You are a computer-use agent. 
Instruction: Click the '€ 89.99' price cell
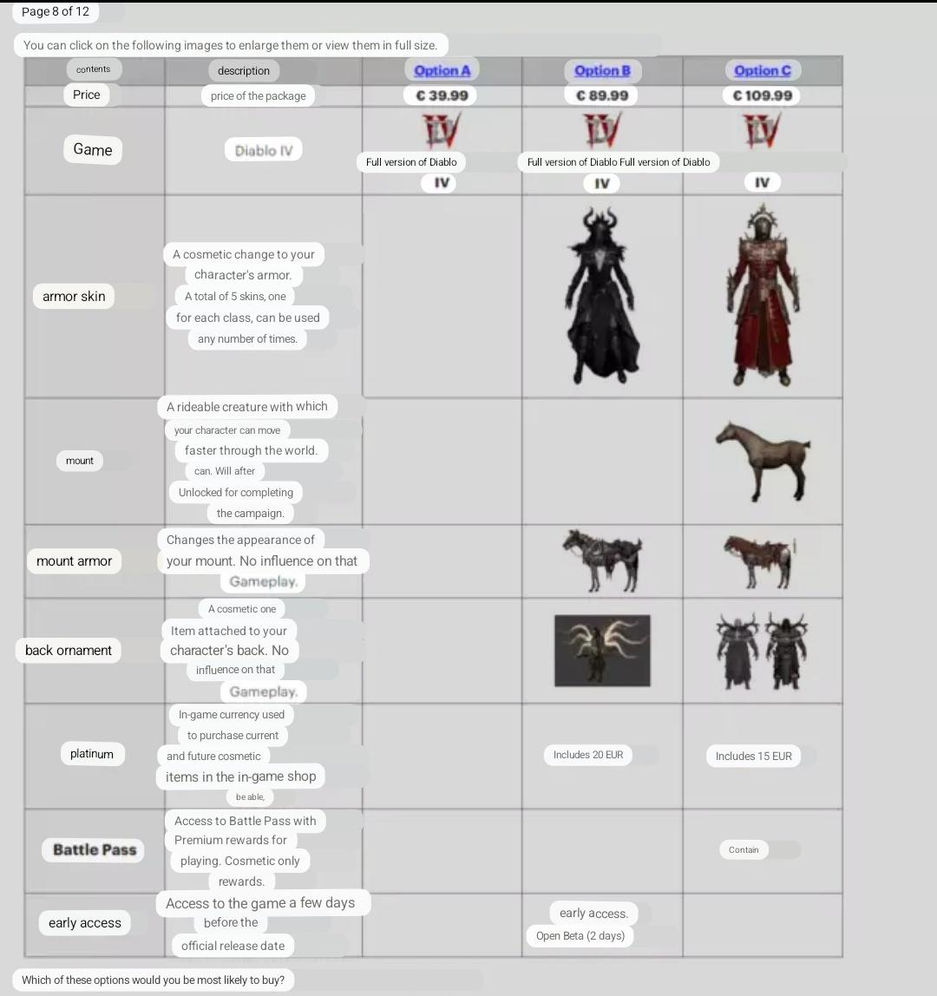pos(602,95)
